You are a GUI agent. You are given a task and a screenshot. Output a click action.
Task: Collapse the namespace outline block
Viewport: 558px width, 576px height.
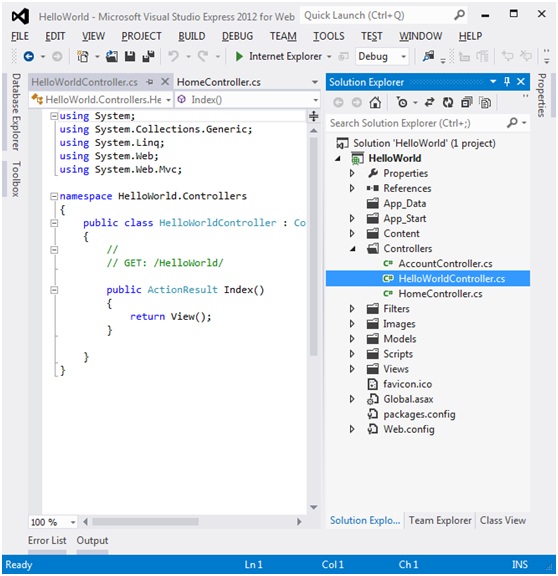click(x=54, y=196)
